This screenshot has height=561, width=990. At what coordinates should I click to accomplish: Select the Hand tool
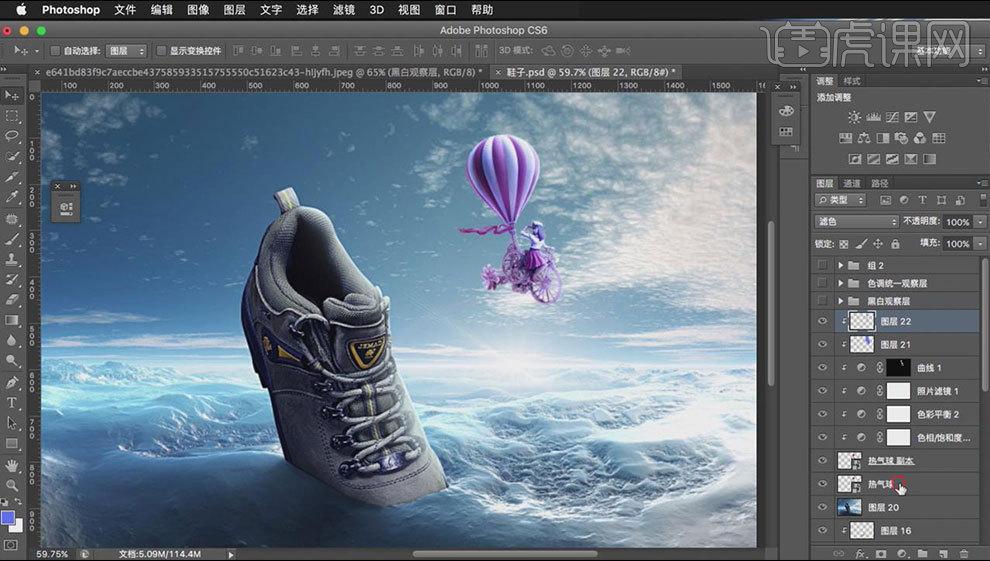coord(11,465)
